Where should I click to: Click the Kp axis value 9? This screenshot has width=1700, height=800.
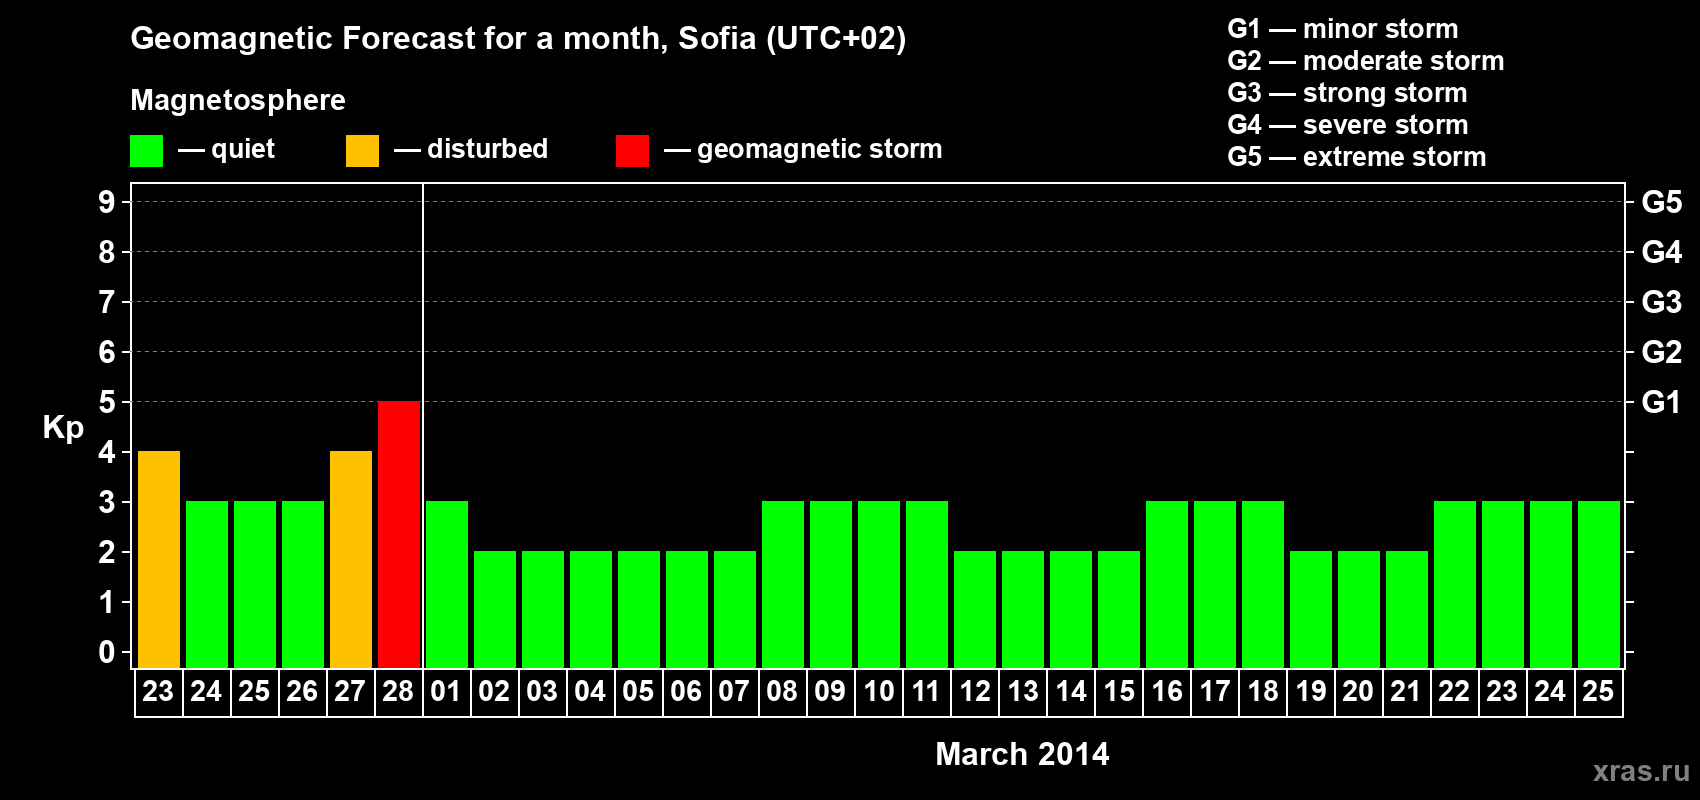(107, 202)
